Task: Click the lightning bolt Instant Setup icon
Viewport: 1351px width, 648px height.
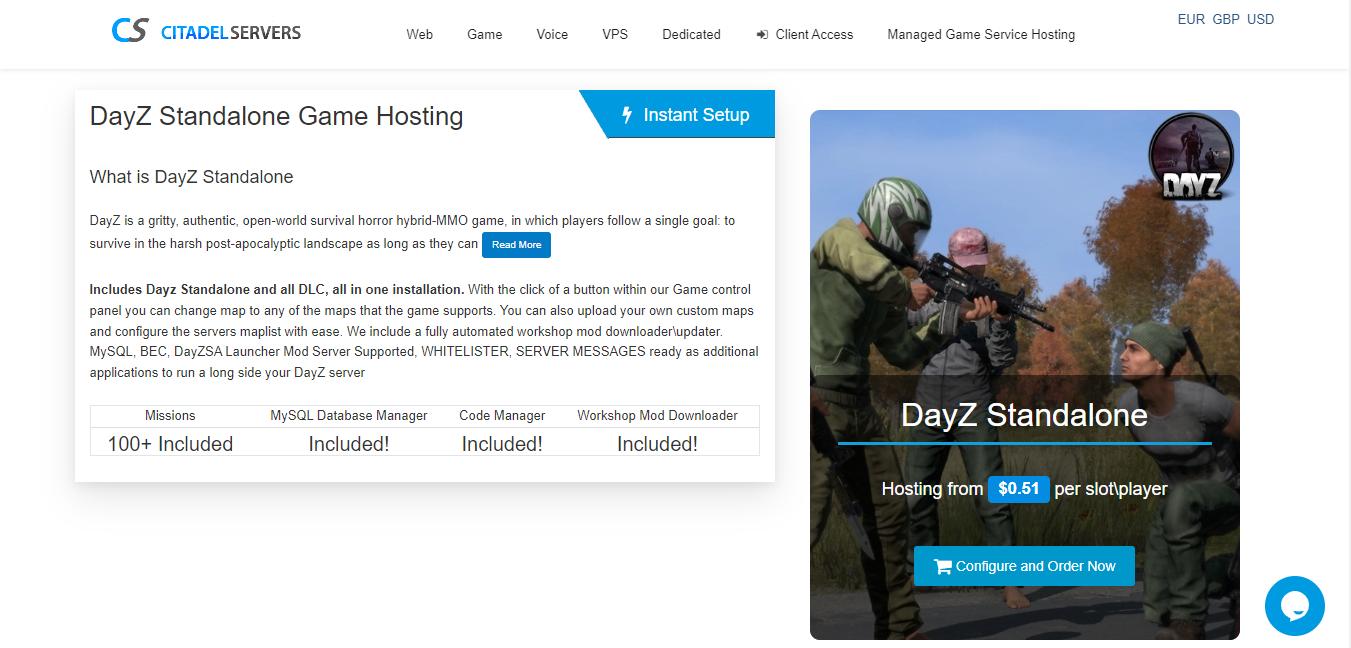Action: 627,115
